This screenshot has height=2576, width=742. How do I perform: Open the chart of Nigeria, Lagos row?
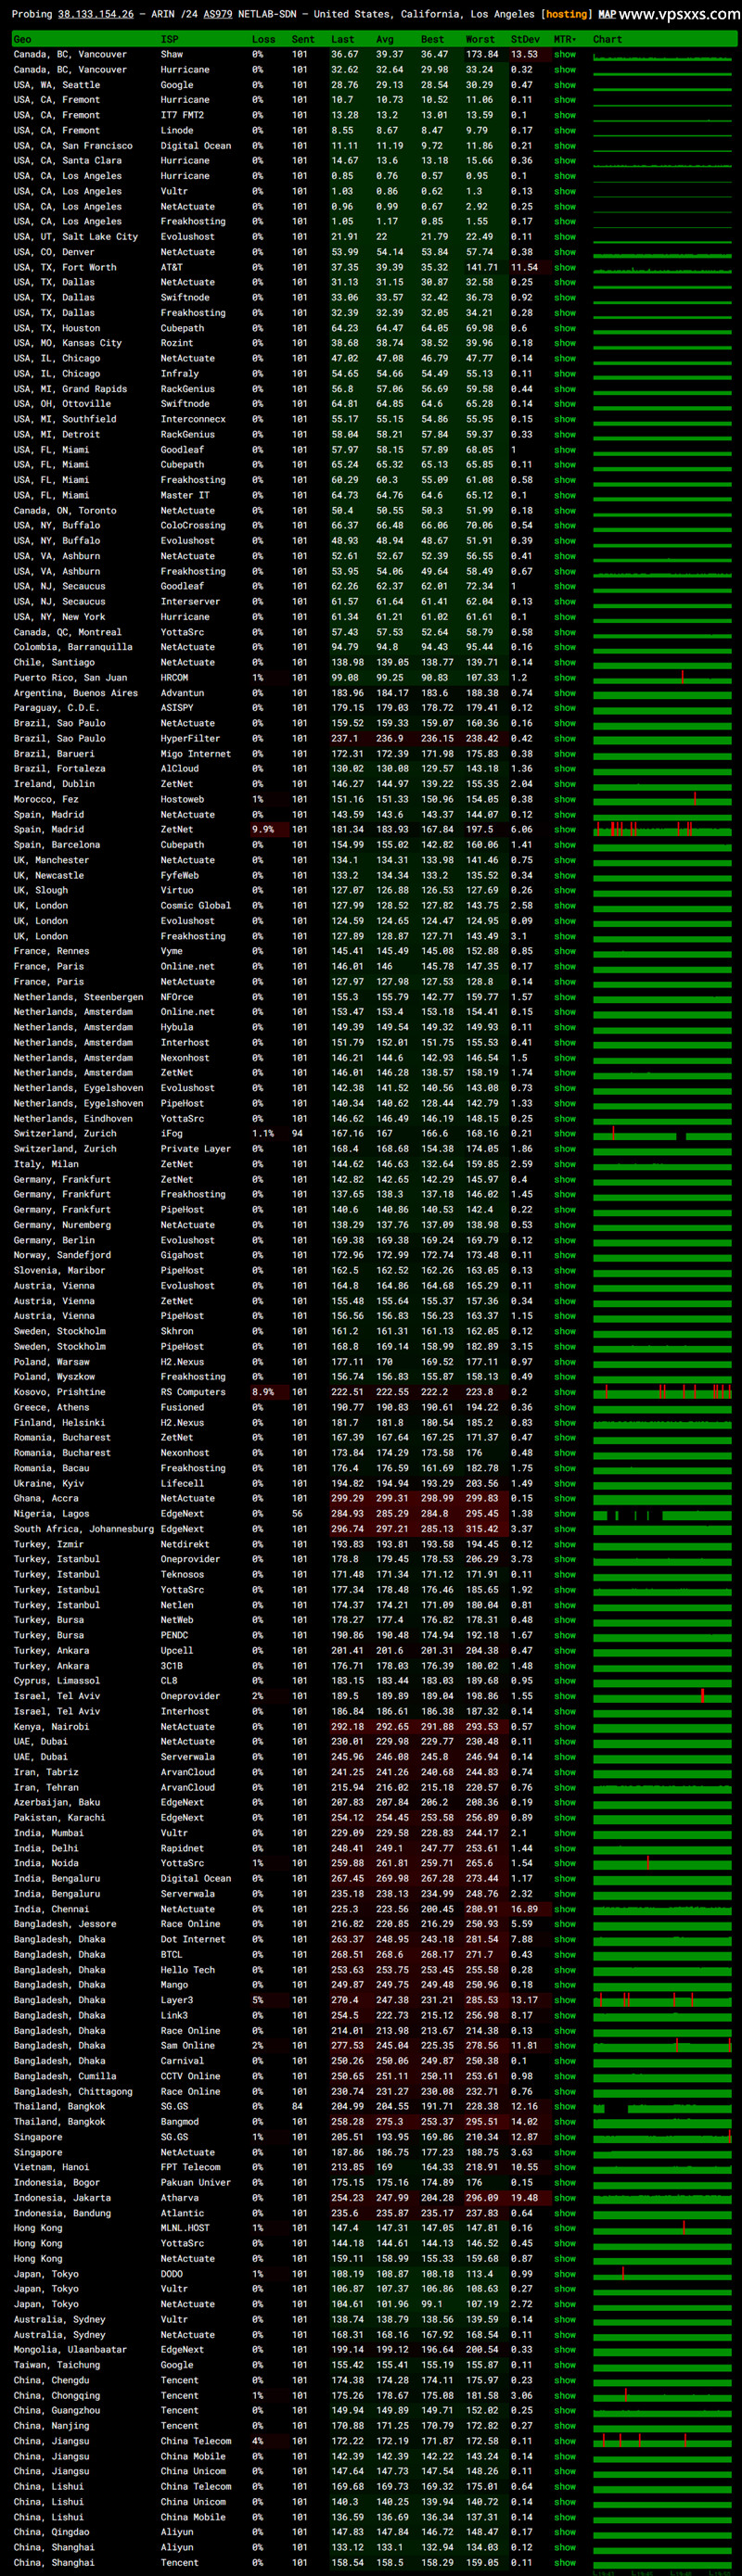click(x=662, y=1514)
